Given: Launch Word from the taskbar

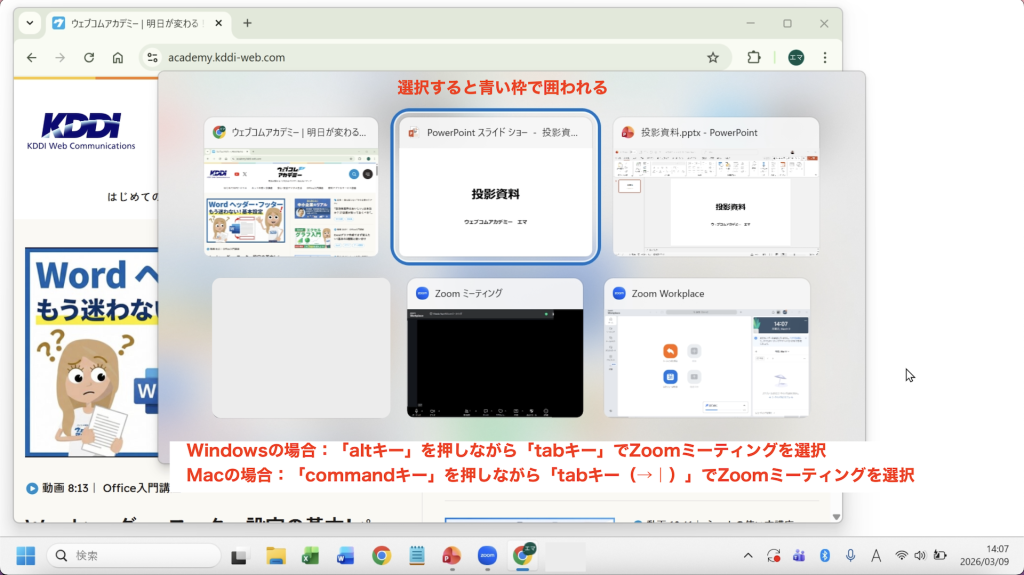Looking at the screenshot, I should pyautogui.click(x=345, y=556).
